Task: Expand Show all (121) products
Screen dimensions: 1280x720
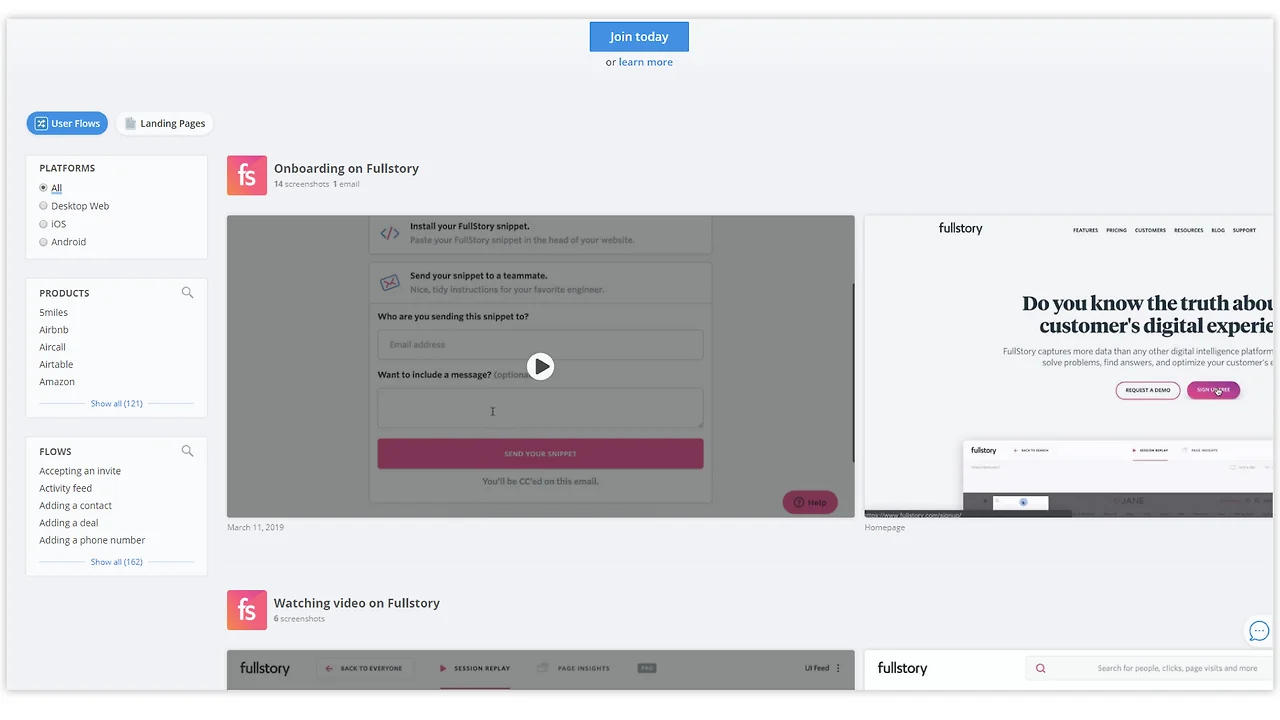Action: [117, 404]
